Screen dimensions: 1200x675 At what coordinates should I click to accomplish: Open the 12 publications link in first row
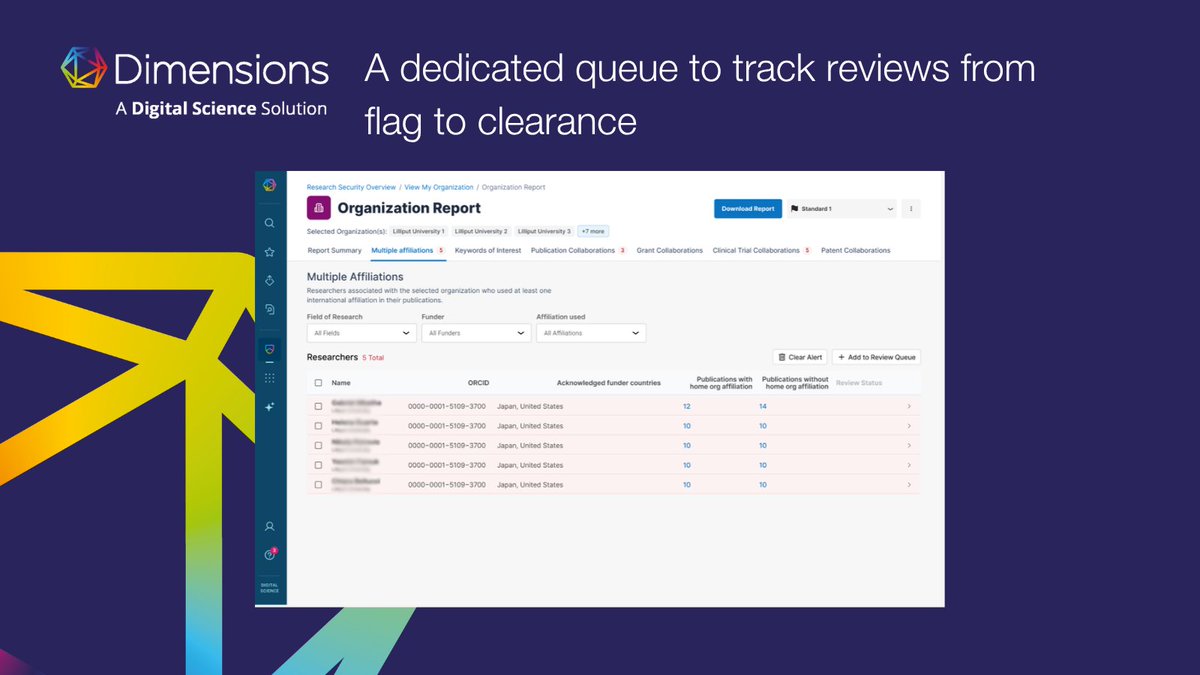pos(687,406)
